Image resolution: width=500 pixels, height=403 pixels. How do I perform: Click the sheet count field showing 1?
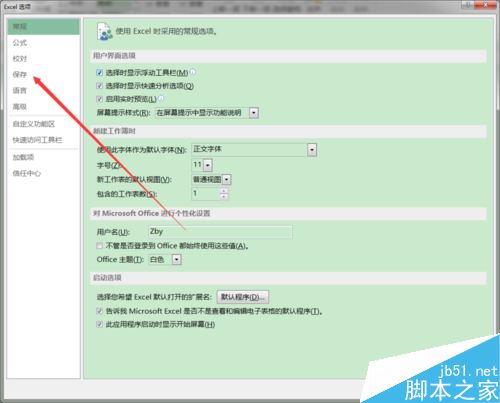point(206,194)
